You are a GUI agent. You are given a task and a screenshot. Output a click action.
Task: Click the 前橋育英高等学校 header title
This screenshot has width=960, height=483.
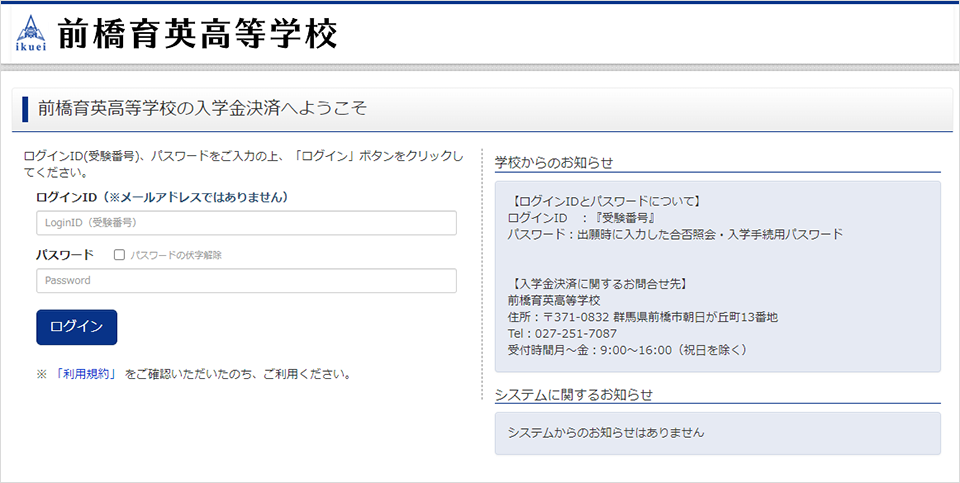click(x=198, y=34)
